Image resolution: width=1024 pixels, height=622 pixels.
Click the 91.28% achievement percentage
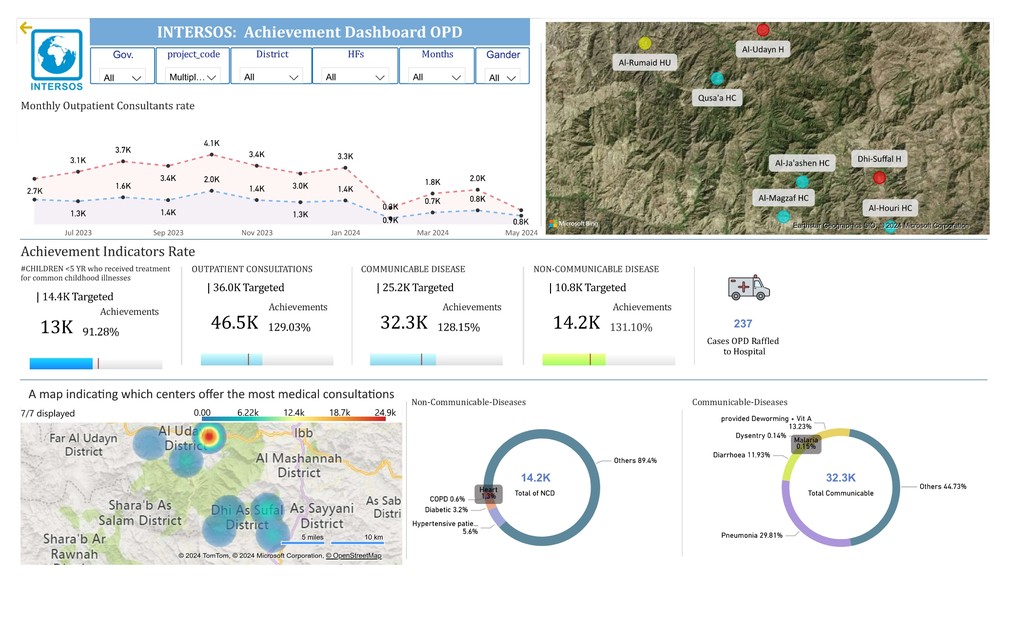(x=101, y=332)
